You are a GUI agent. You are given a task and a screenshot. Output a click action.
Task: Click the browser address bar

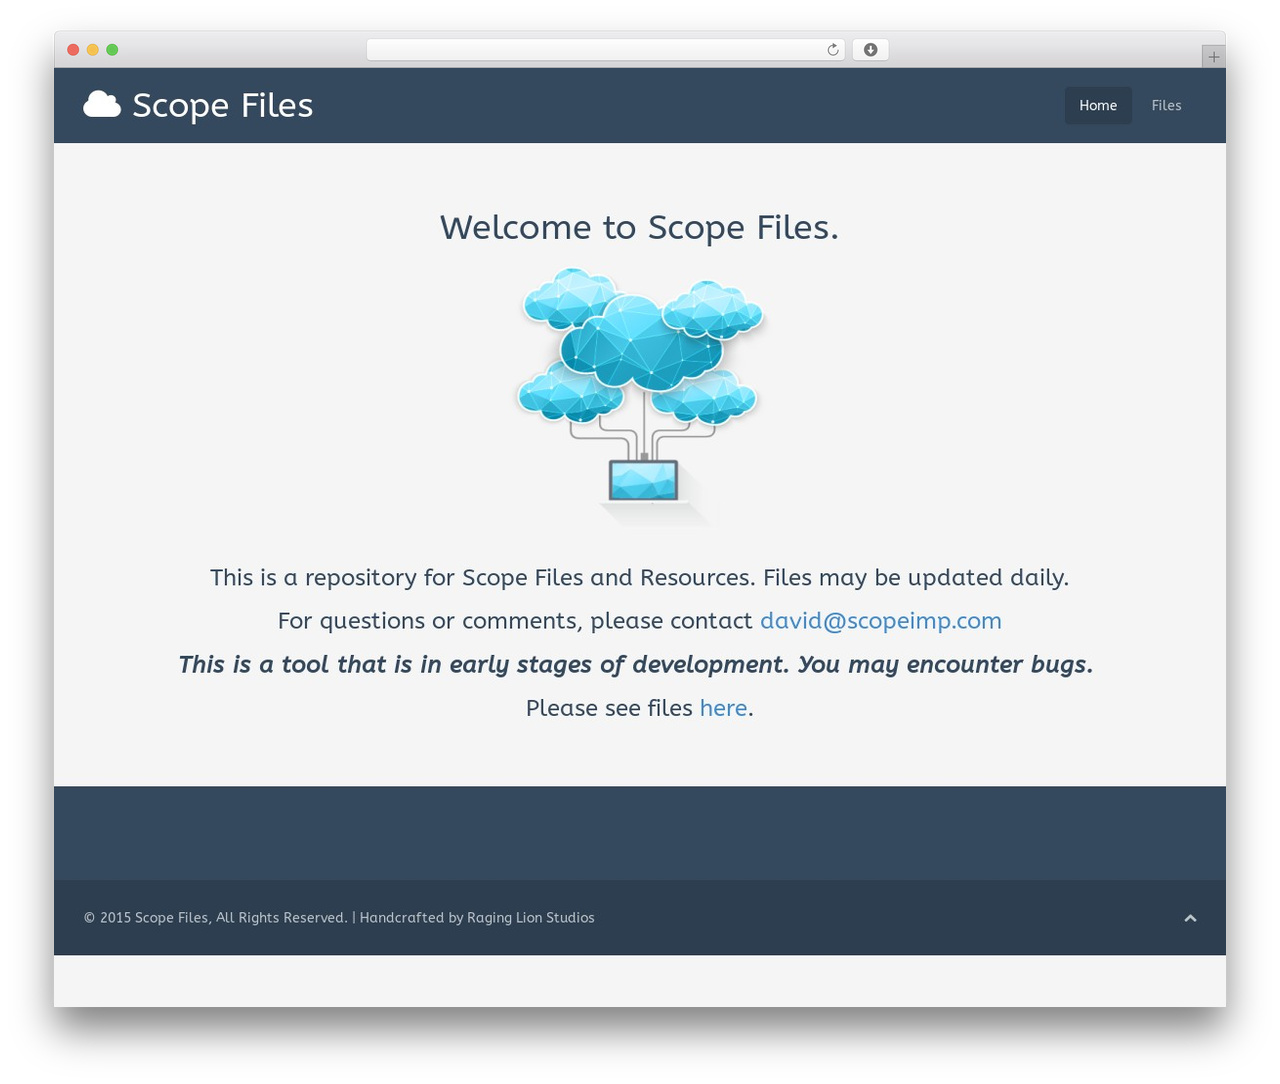606,50
